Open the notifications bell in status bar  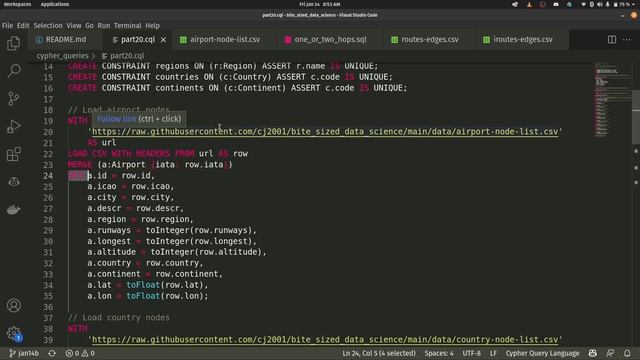[627, 353]
